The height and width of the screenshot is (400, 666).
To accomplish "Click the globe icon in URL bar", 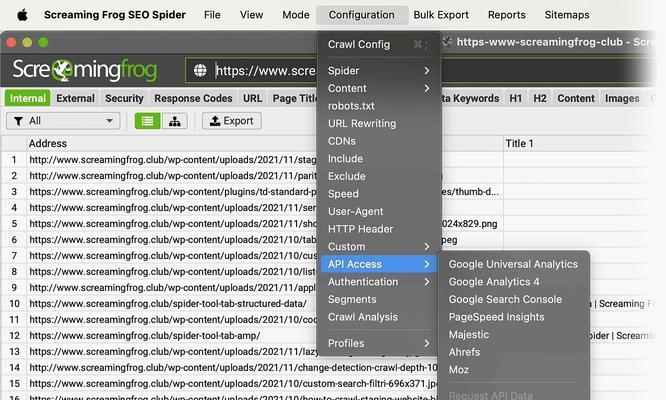I will [x=200, y=70].
